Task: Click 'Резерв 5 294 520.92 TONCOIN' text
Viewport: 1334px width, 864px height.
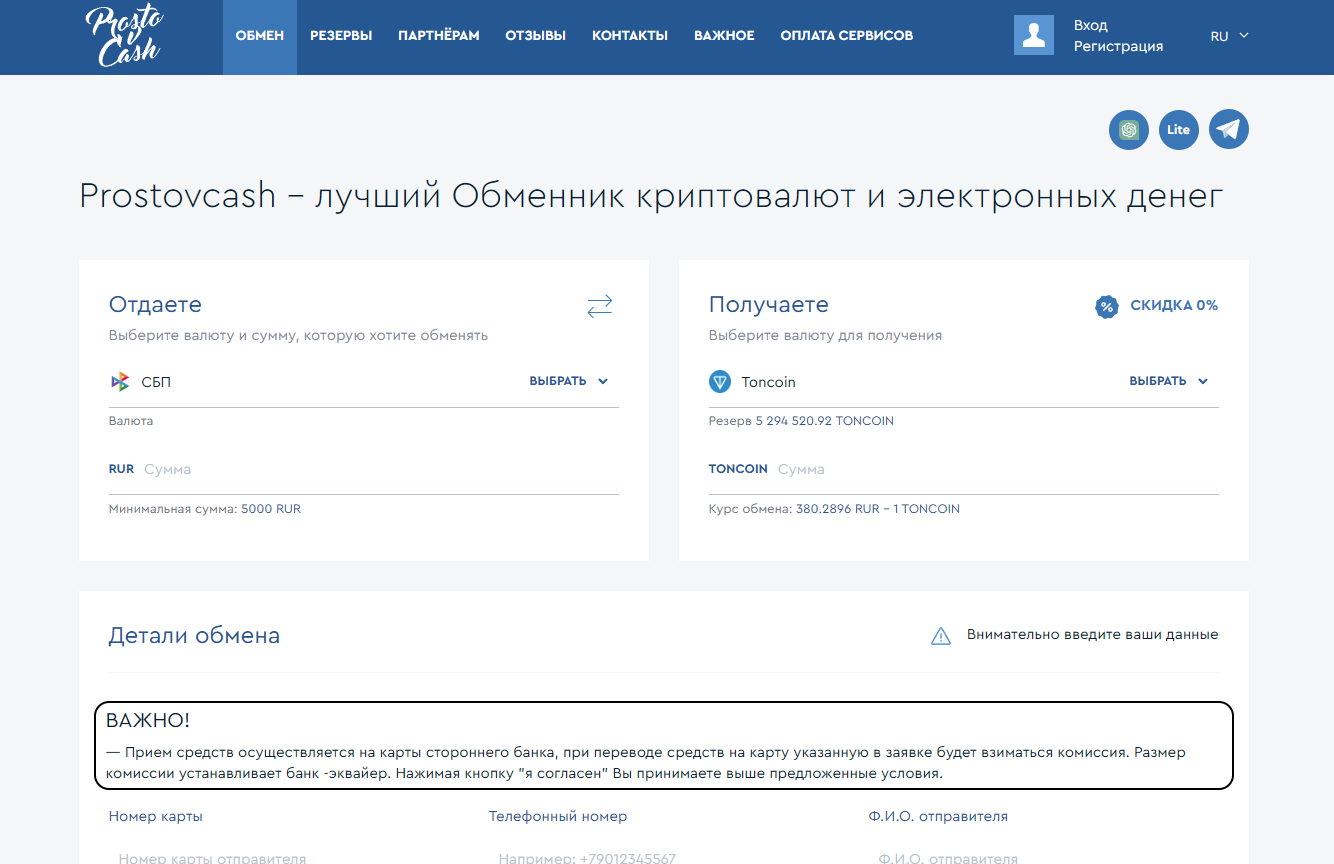Action: [801, 421]
